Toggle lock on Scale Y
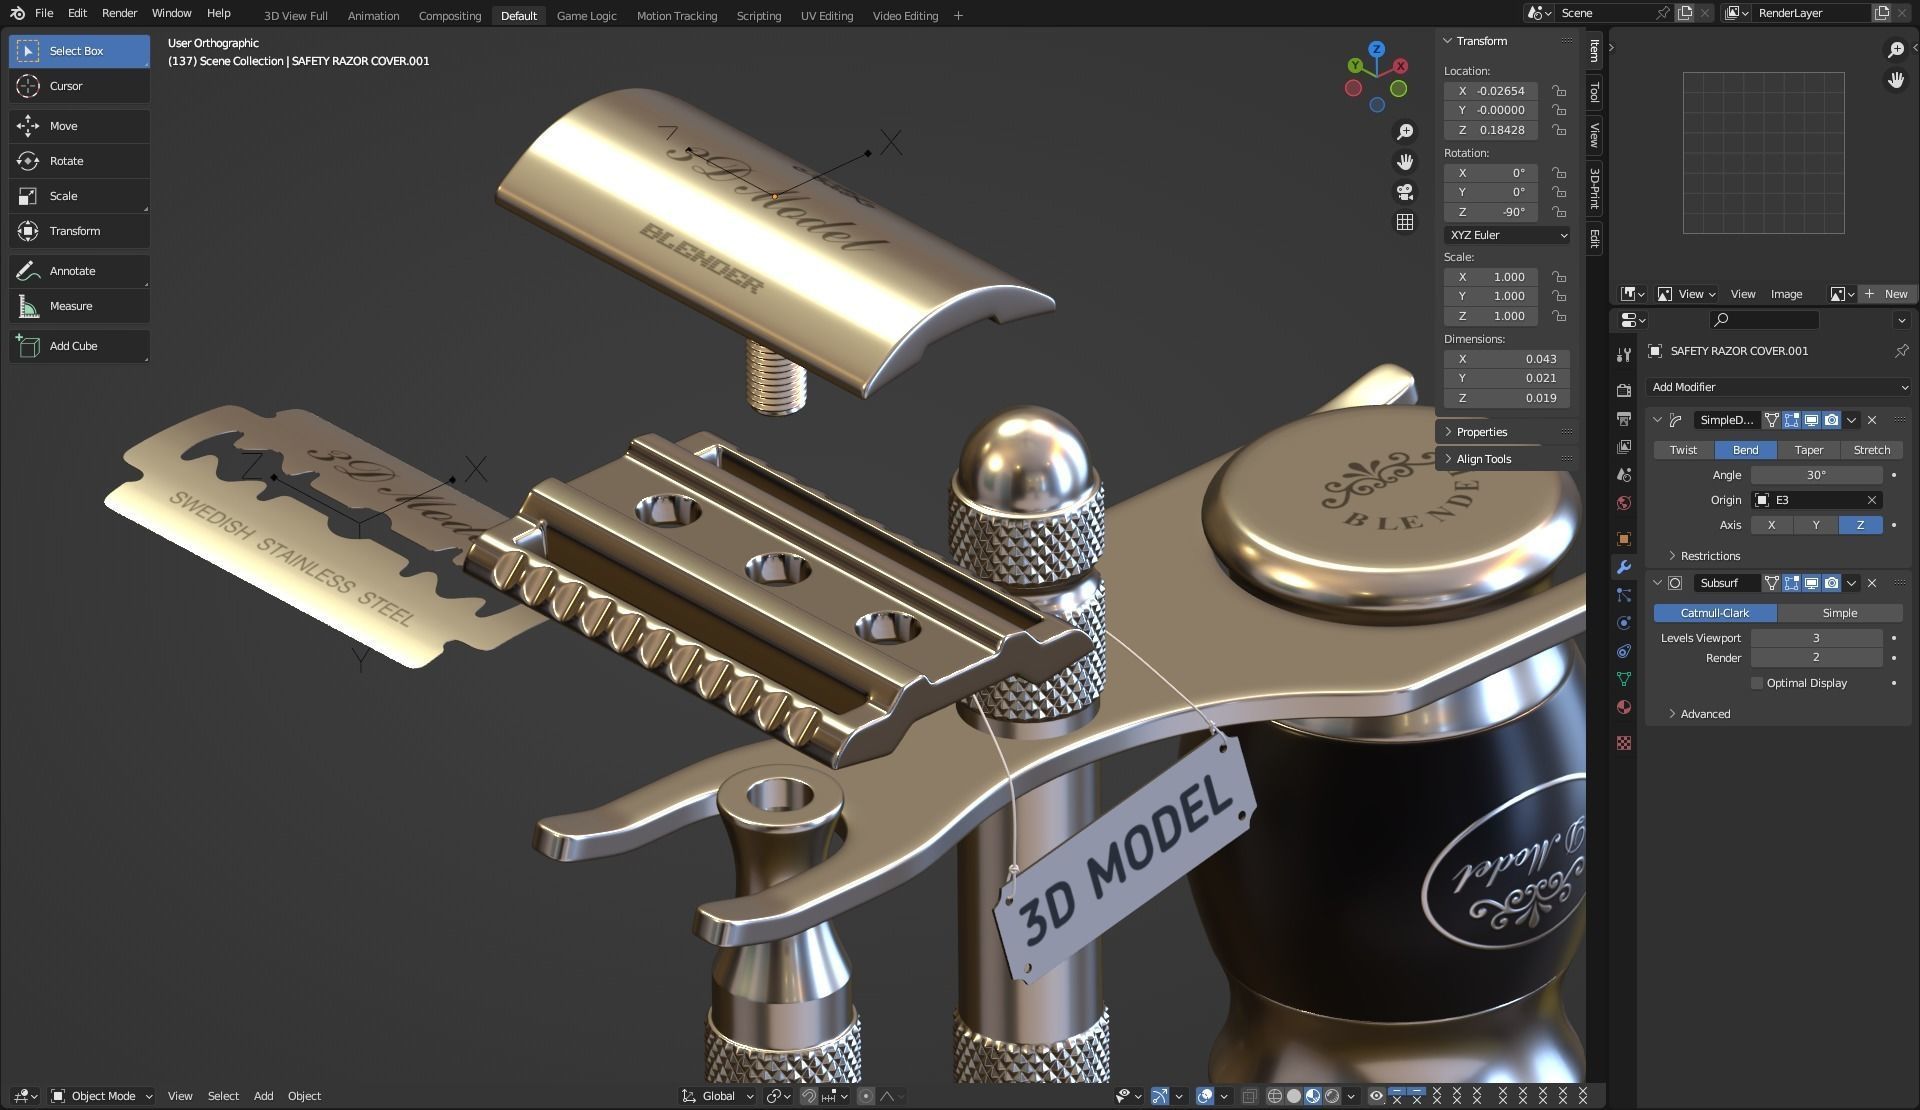This screenshot has height=1110, width=1920. [1559, 296]
